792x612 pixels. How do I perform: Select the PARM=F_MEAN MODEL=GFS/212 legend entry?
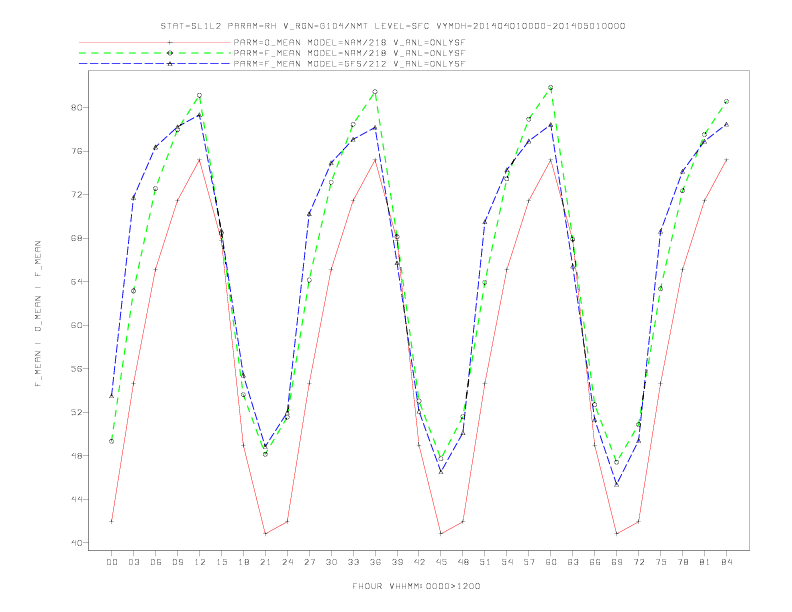click(x=349, y=64)
